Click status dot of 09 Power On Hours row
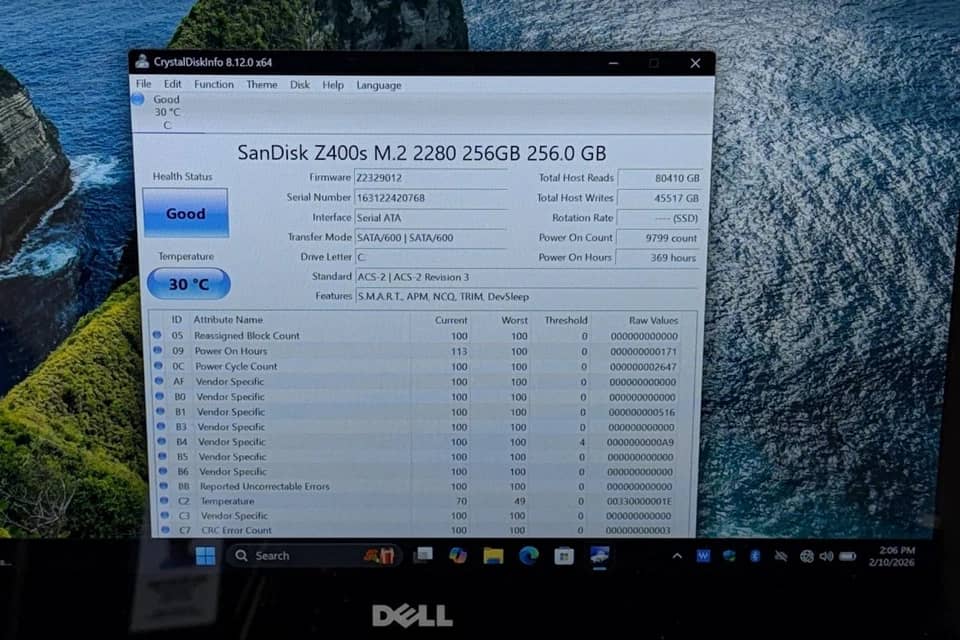Screen dimensions: 960x640 [x=158, y=350]
